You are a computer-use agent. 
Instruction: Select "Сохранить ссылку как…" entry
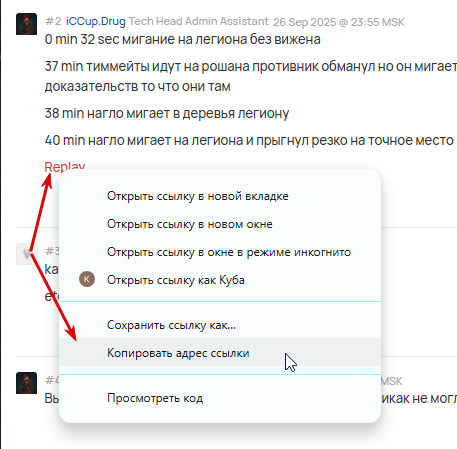[x=220, y=325]
